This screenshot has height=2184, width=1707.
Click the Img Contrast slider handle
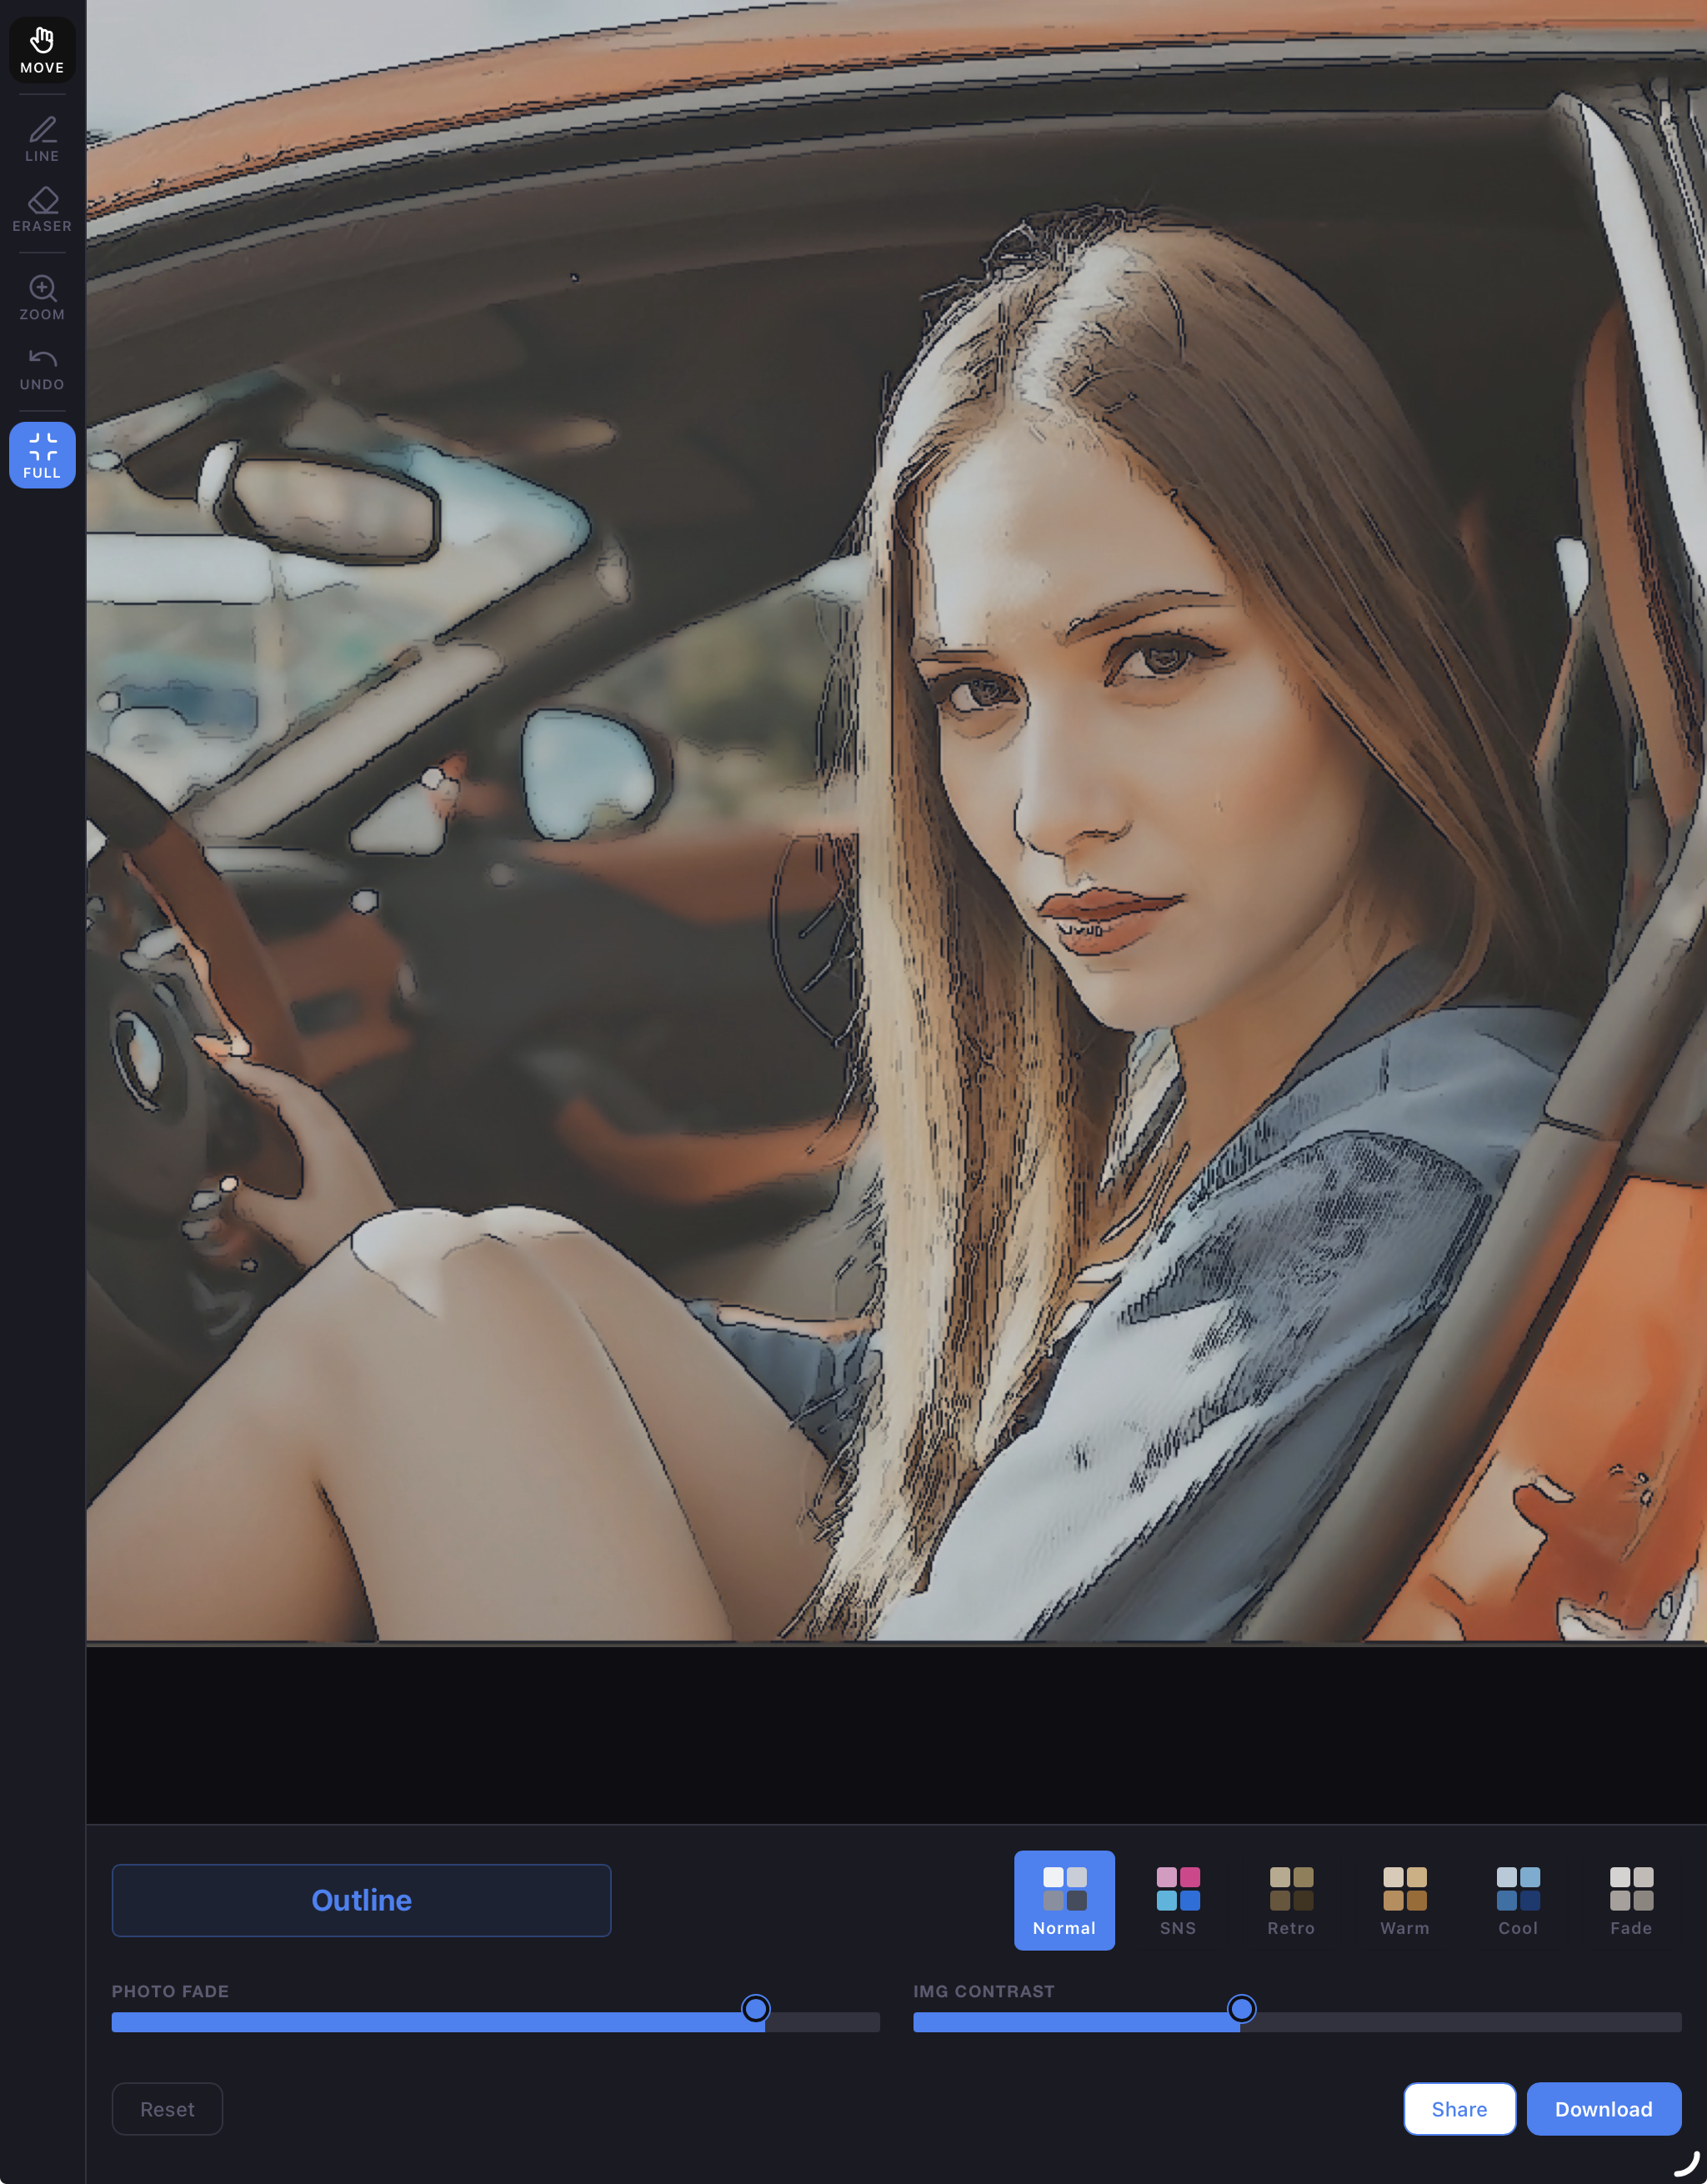(x=1241, y=2008)
